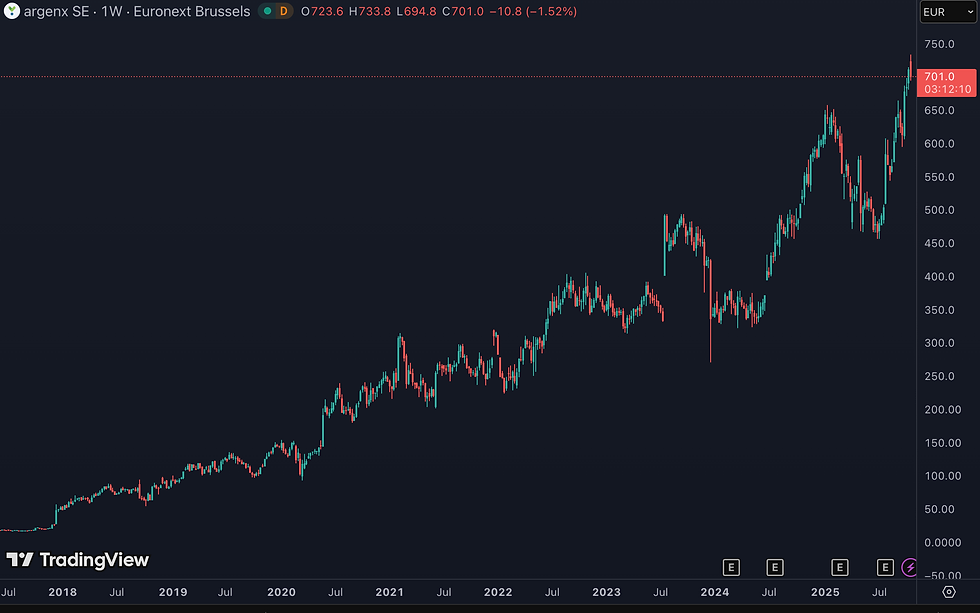The width and height of the screenshot is (980, 613).
Task: Open the last earnings marker beside the lightning icon
Action: tap(885, 567)
